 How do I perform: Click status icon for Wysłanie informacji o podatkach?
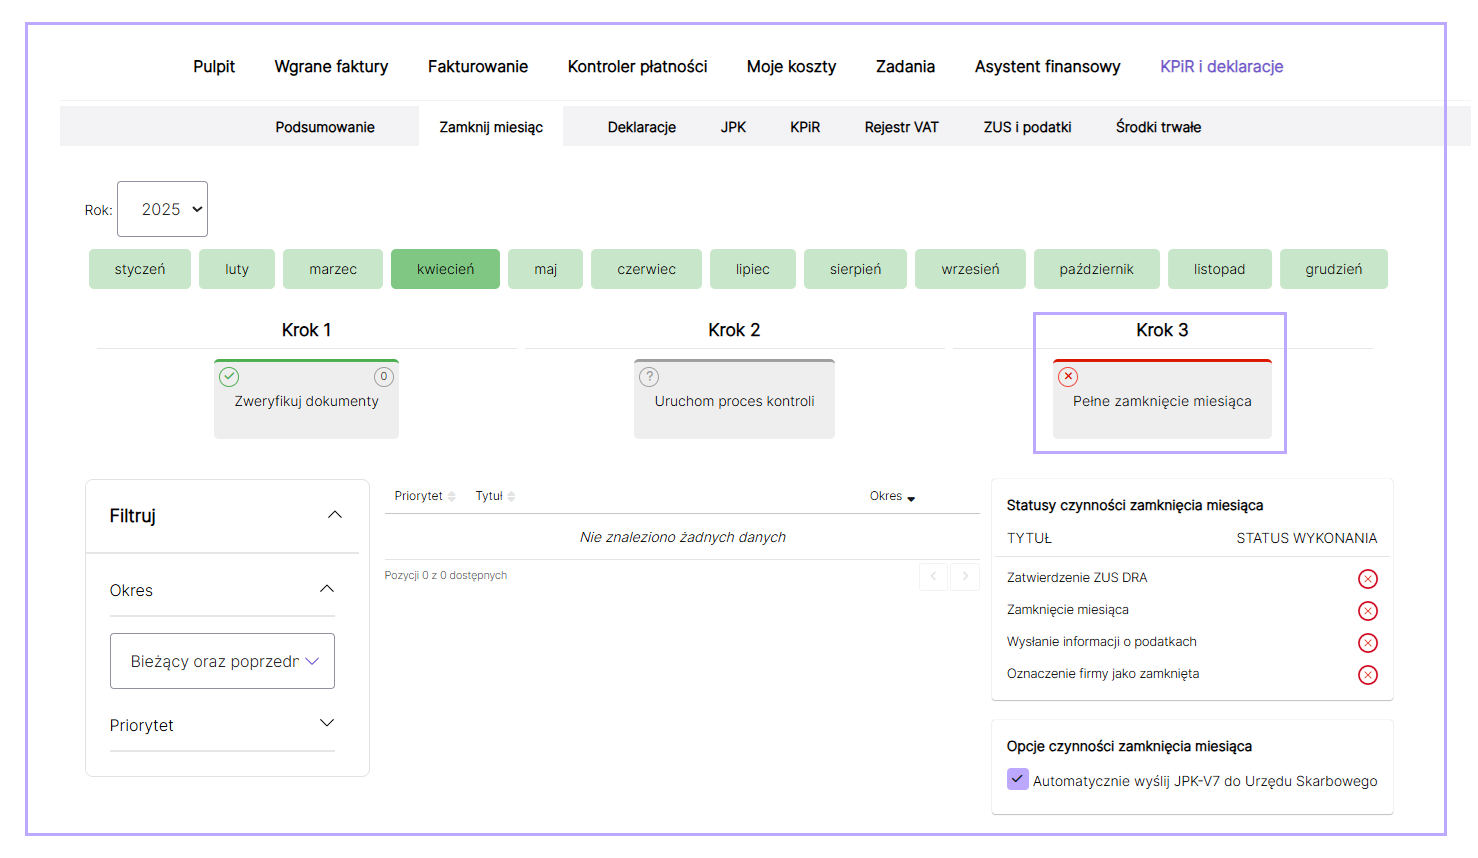click(x=1368, y=643)
